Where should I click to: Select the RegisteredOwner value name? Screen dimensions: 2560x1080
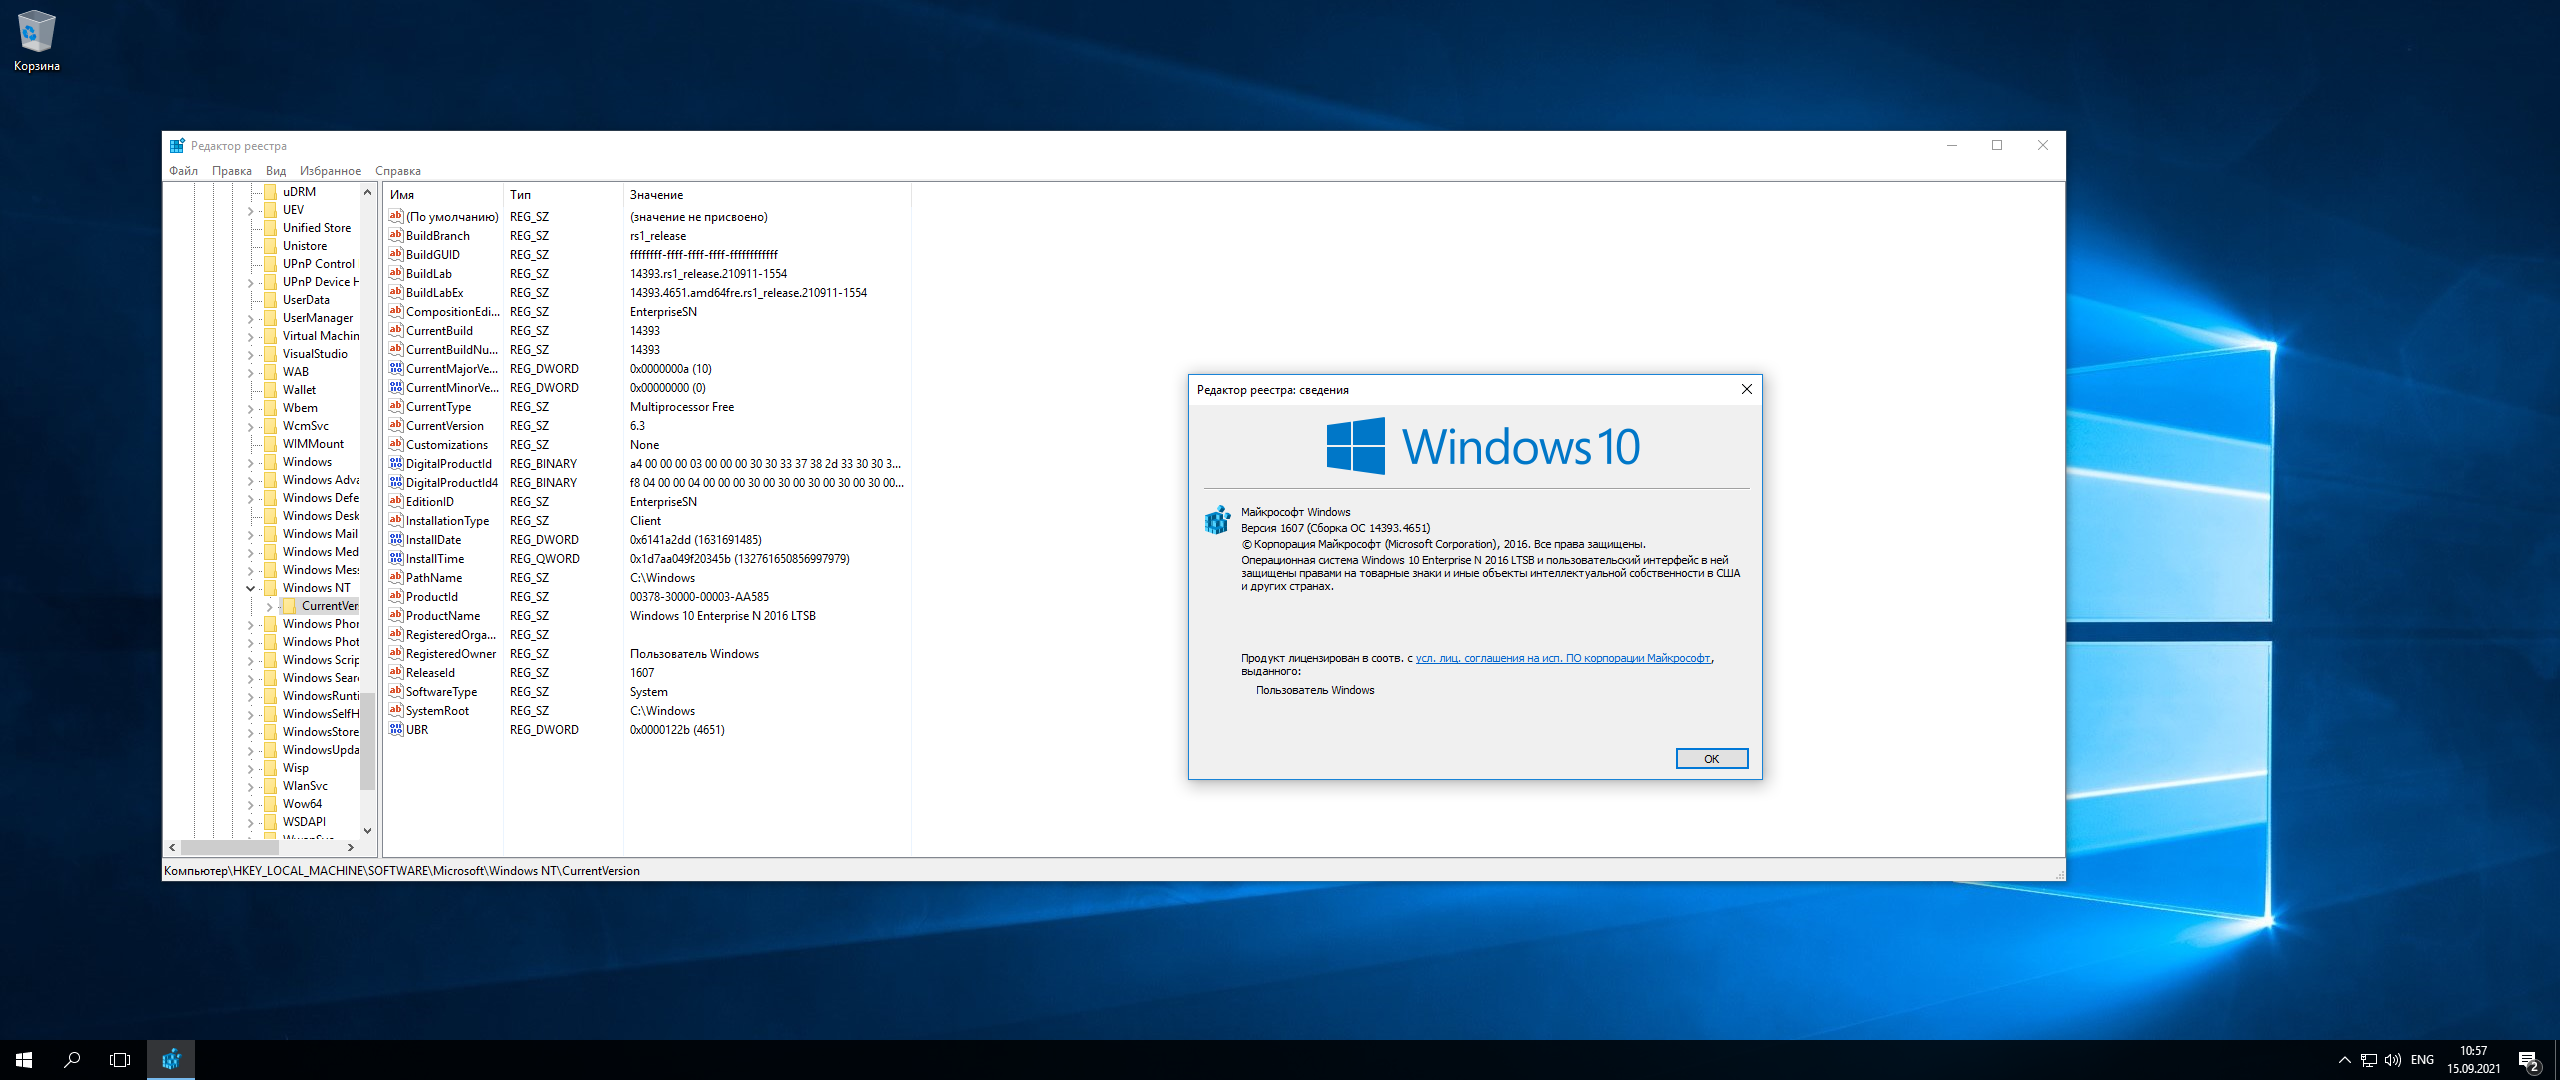click(450, 653)
